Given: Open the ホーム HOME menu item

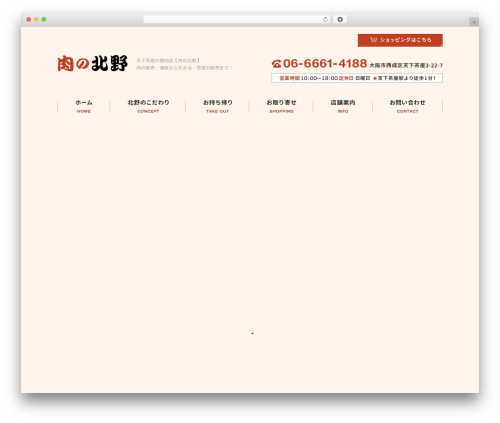Looking at the screenshot, I should coord(84,106).
